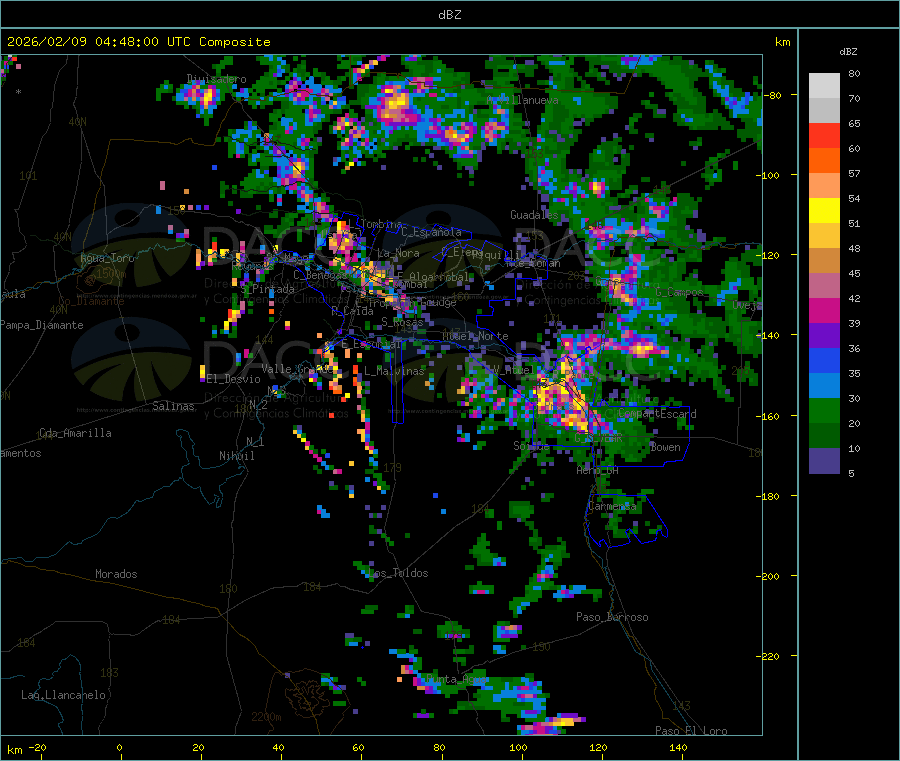Click the 'km' label at top right of map

pos(782,42)
